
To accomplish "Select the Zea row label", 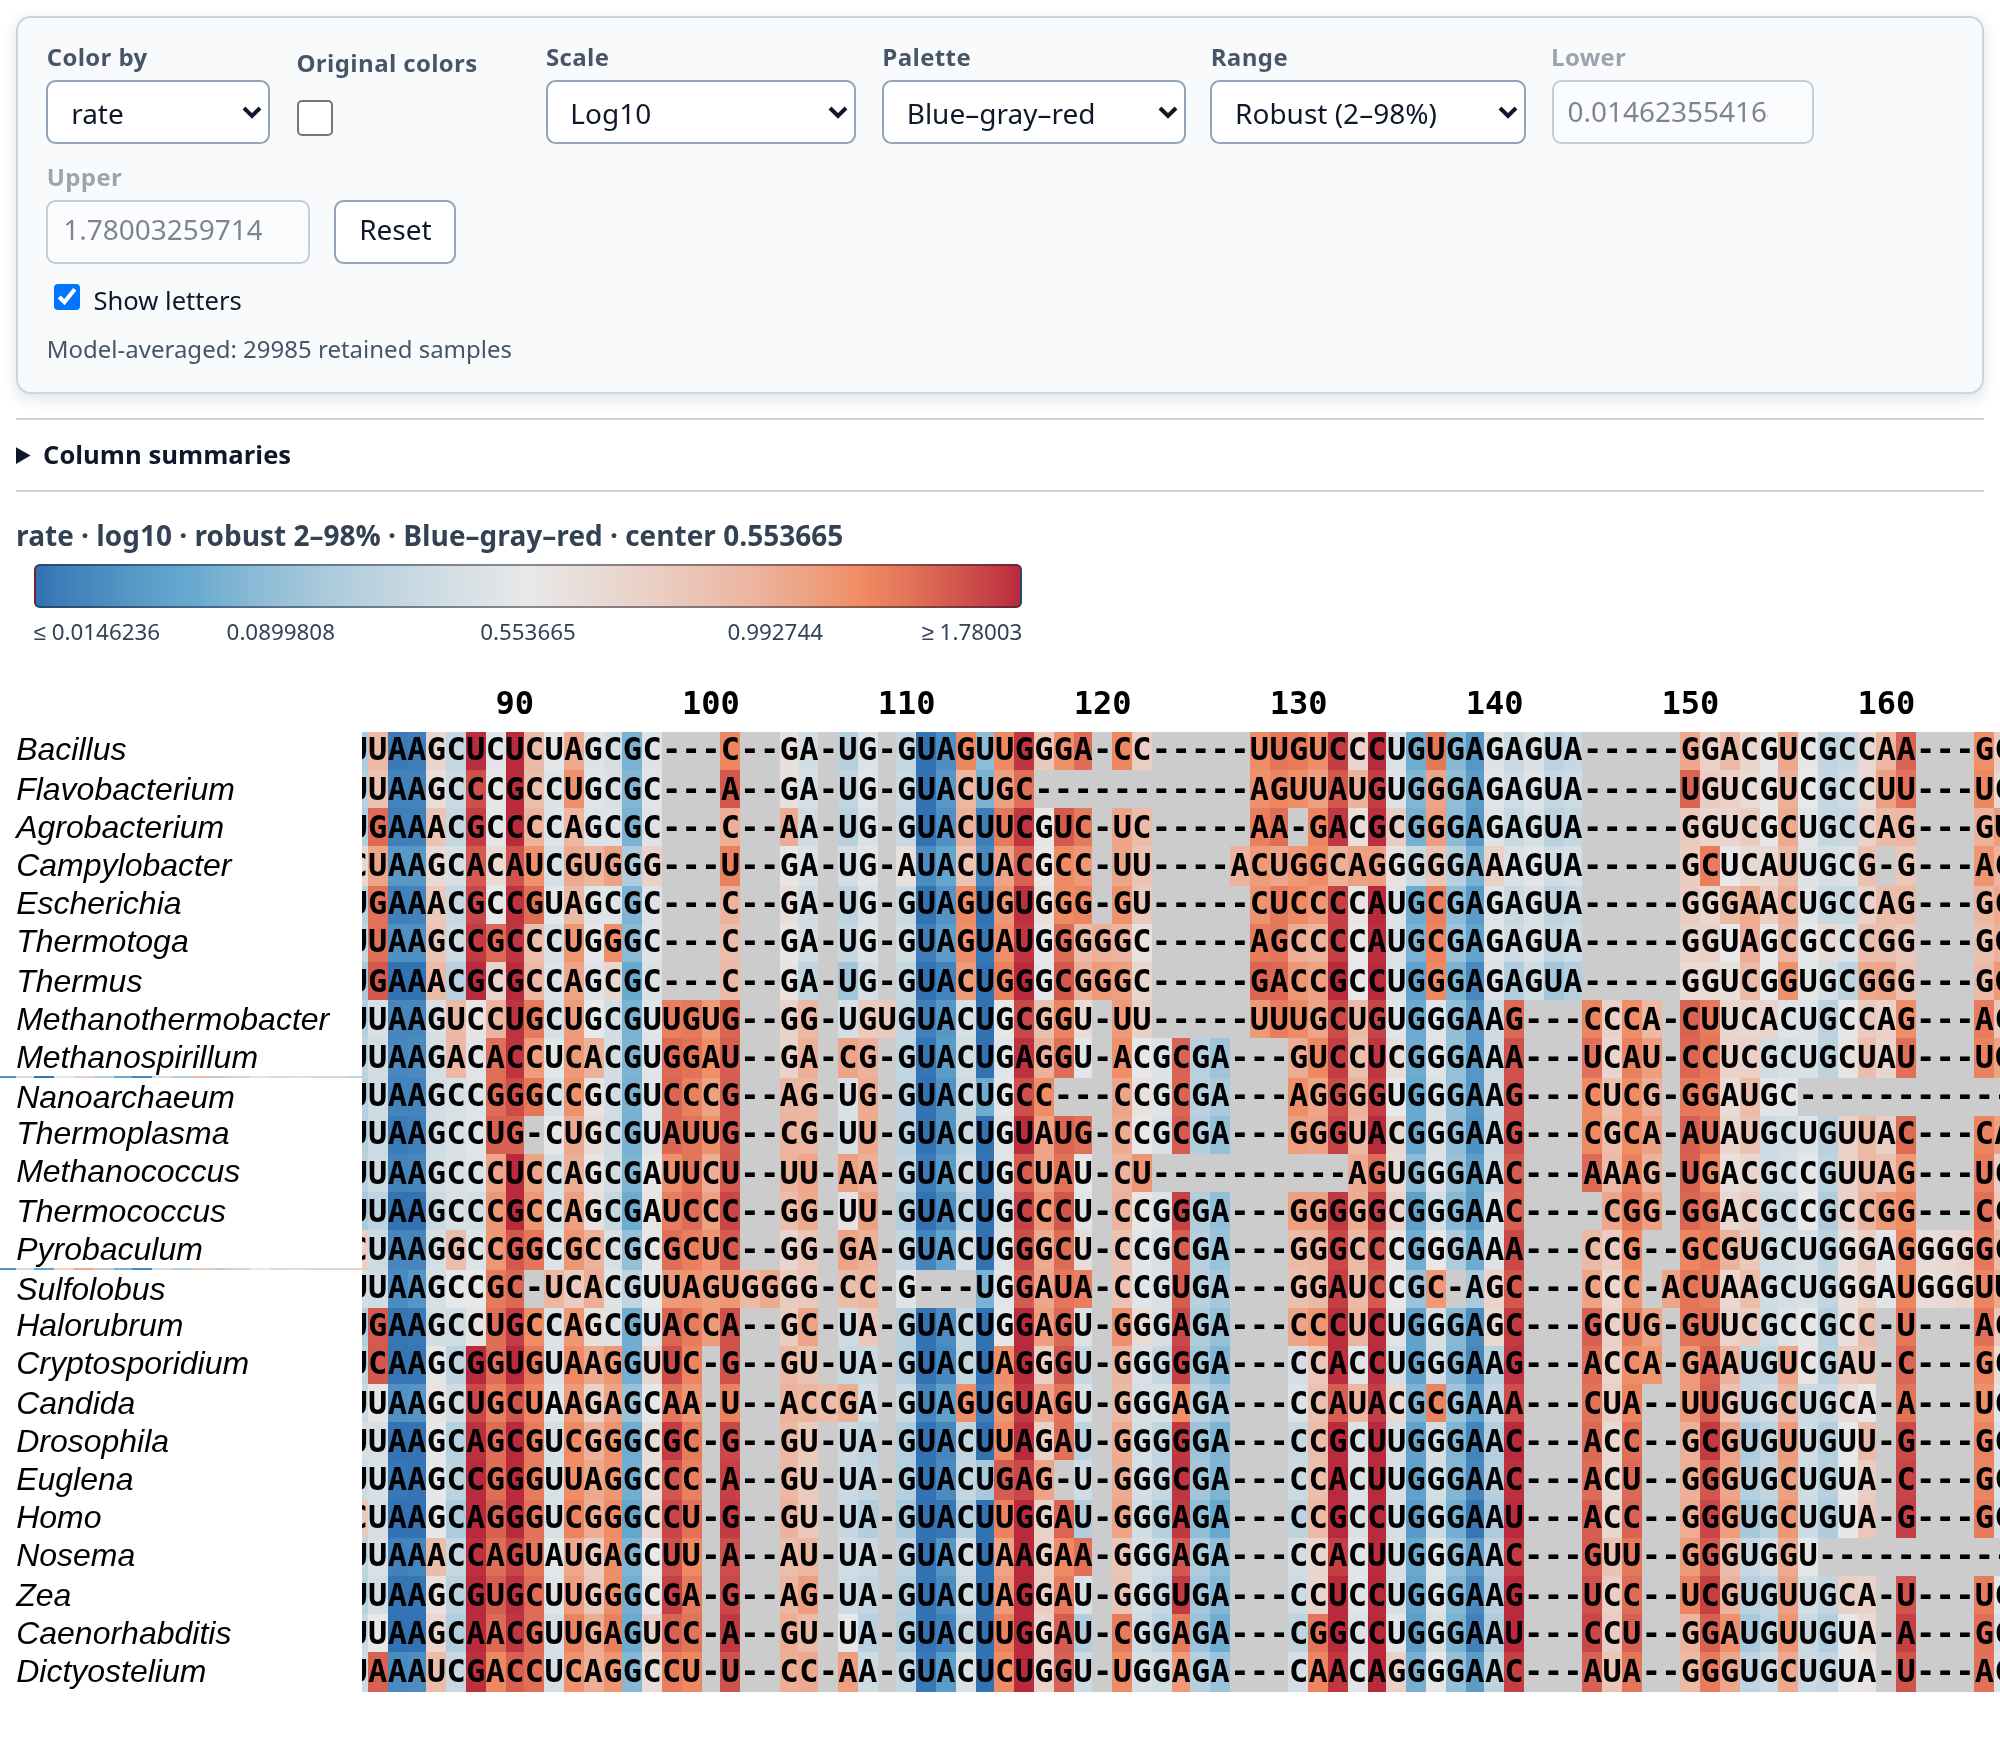I will [43, 1595].
